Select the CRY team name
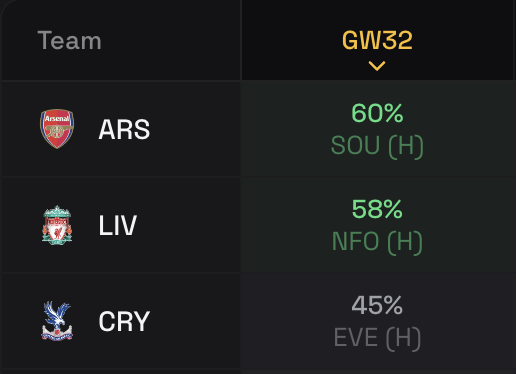Image resolution: width=516 pixels, height=374 pixels. coord(124,321)
